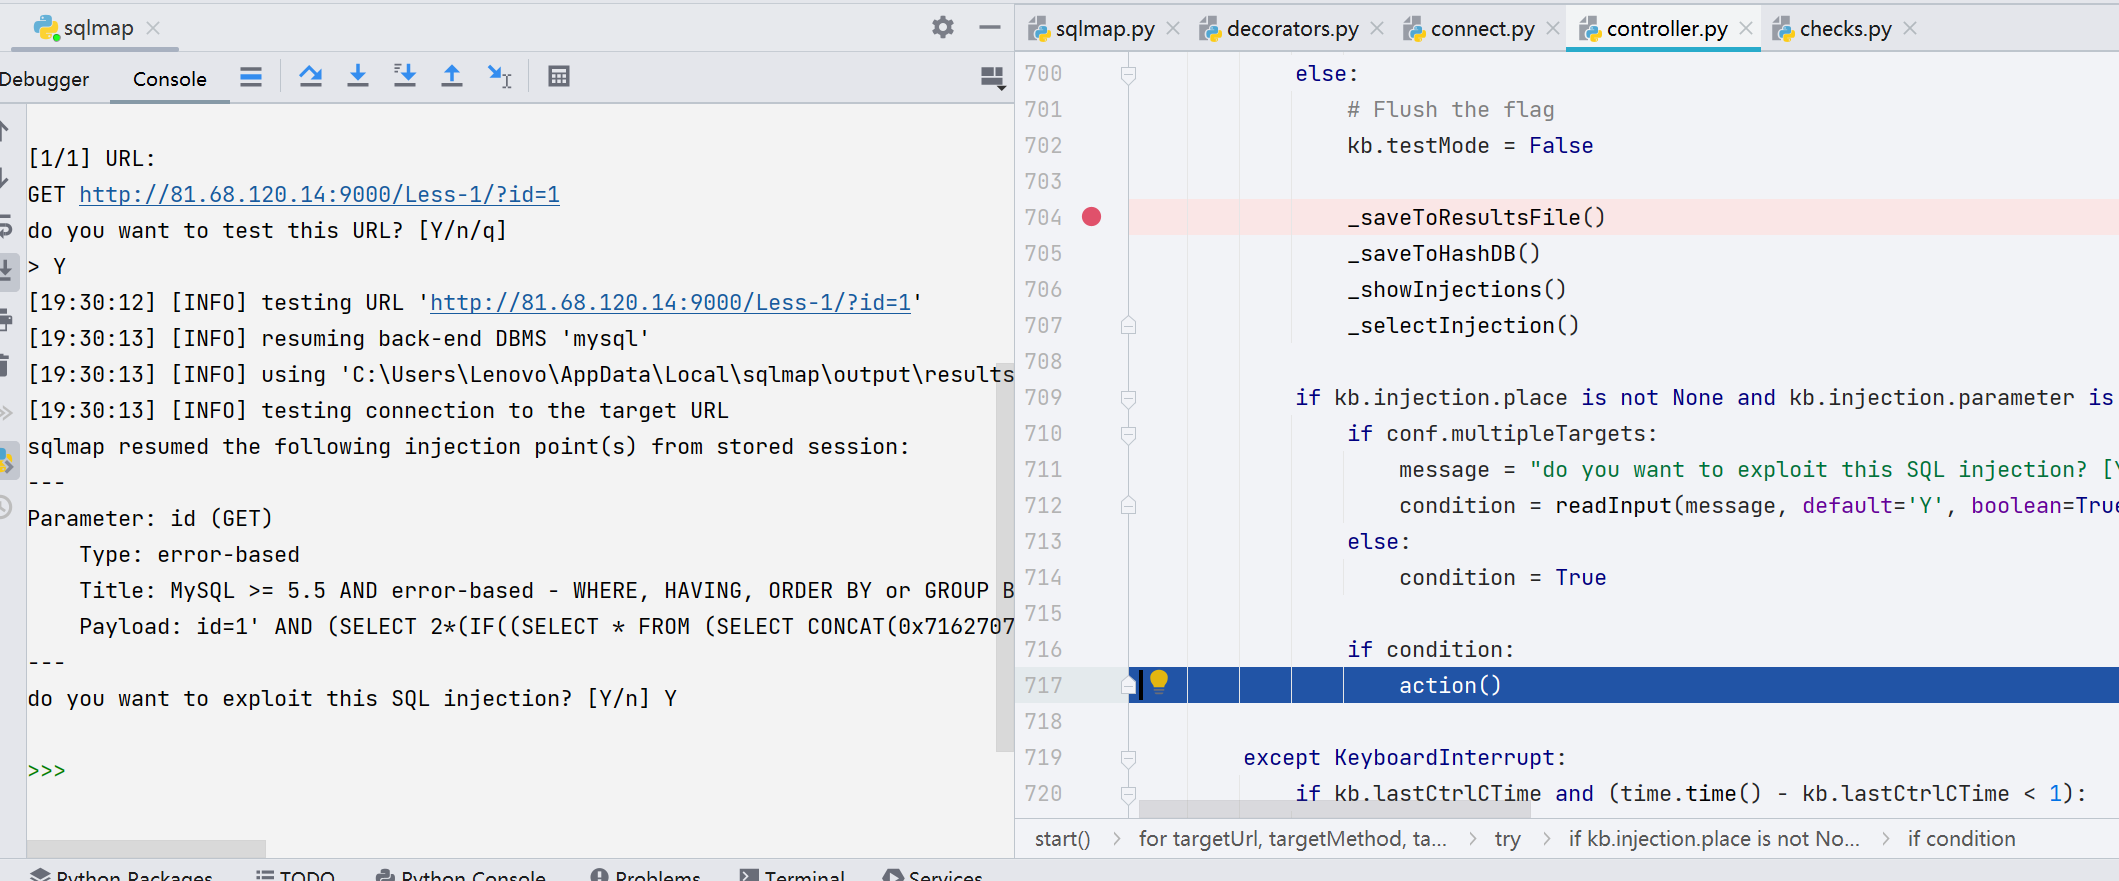The height and width of the screenshot is (881, 2119).
Task: Collapse the fold marker at line 707
Action: click(1128, 325)
